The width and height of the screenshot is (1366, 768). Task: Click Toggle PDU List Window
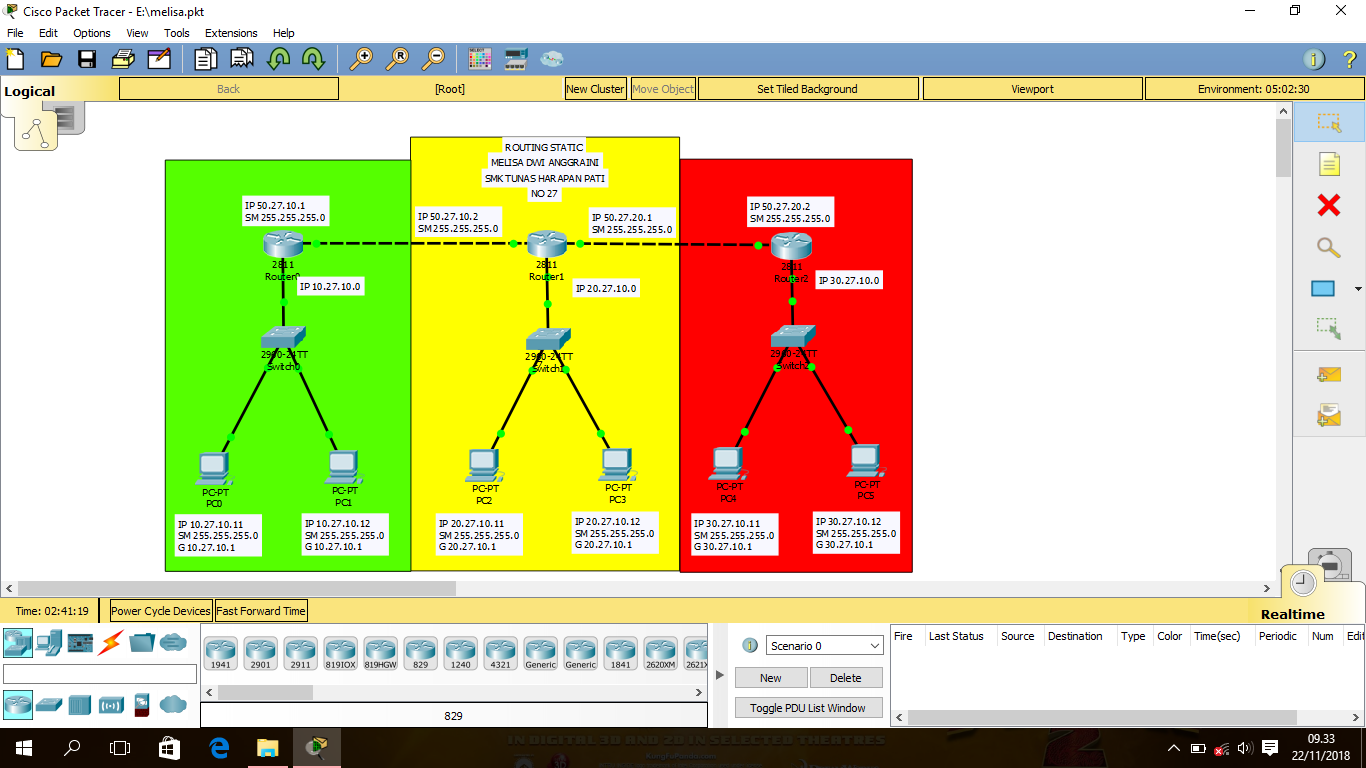808,707
